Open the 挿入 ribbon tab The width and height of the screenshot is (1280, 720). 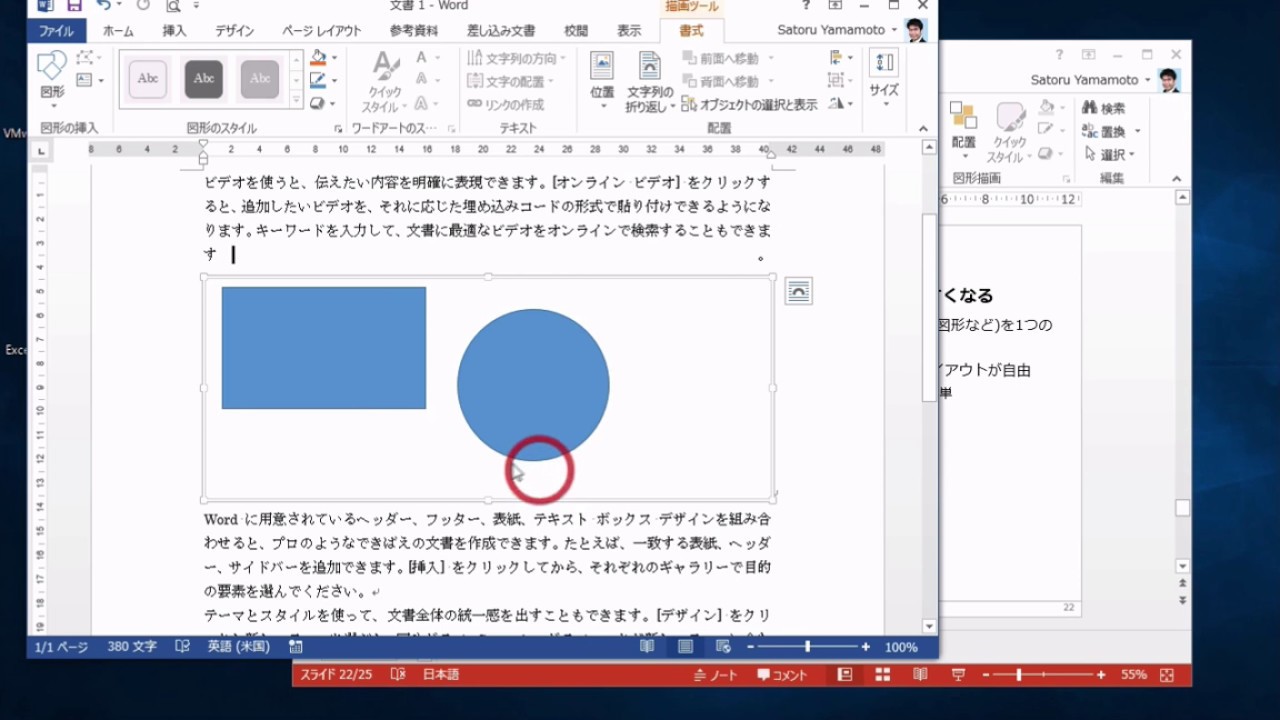(174, 31)
